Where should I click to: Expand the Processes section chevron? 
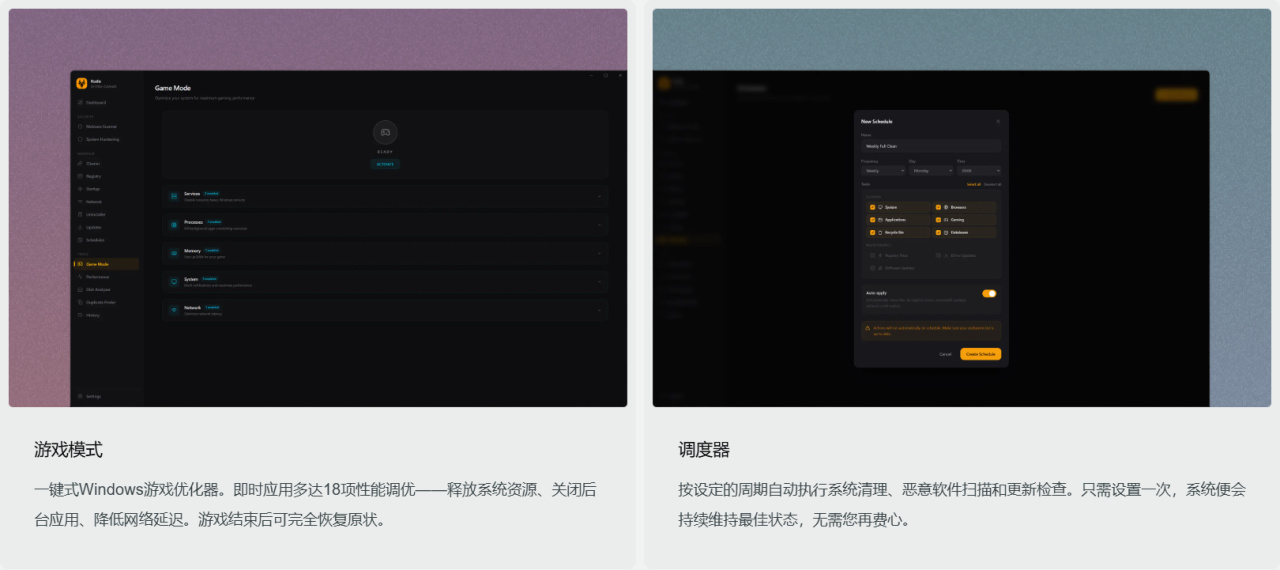point(599,225)
